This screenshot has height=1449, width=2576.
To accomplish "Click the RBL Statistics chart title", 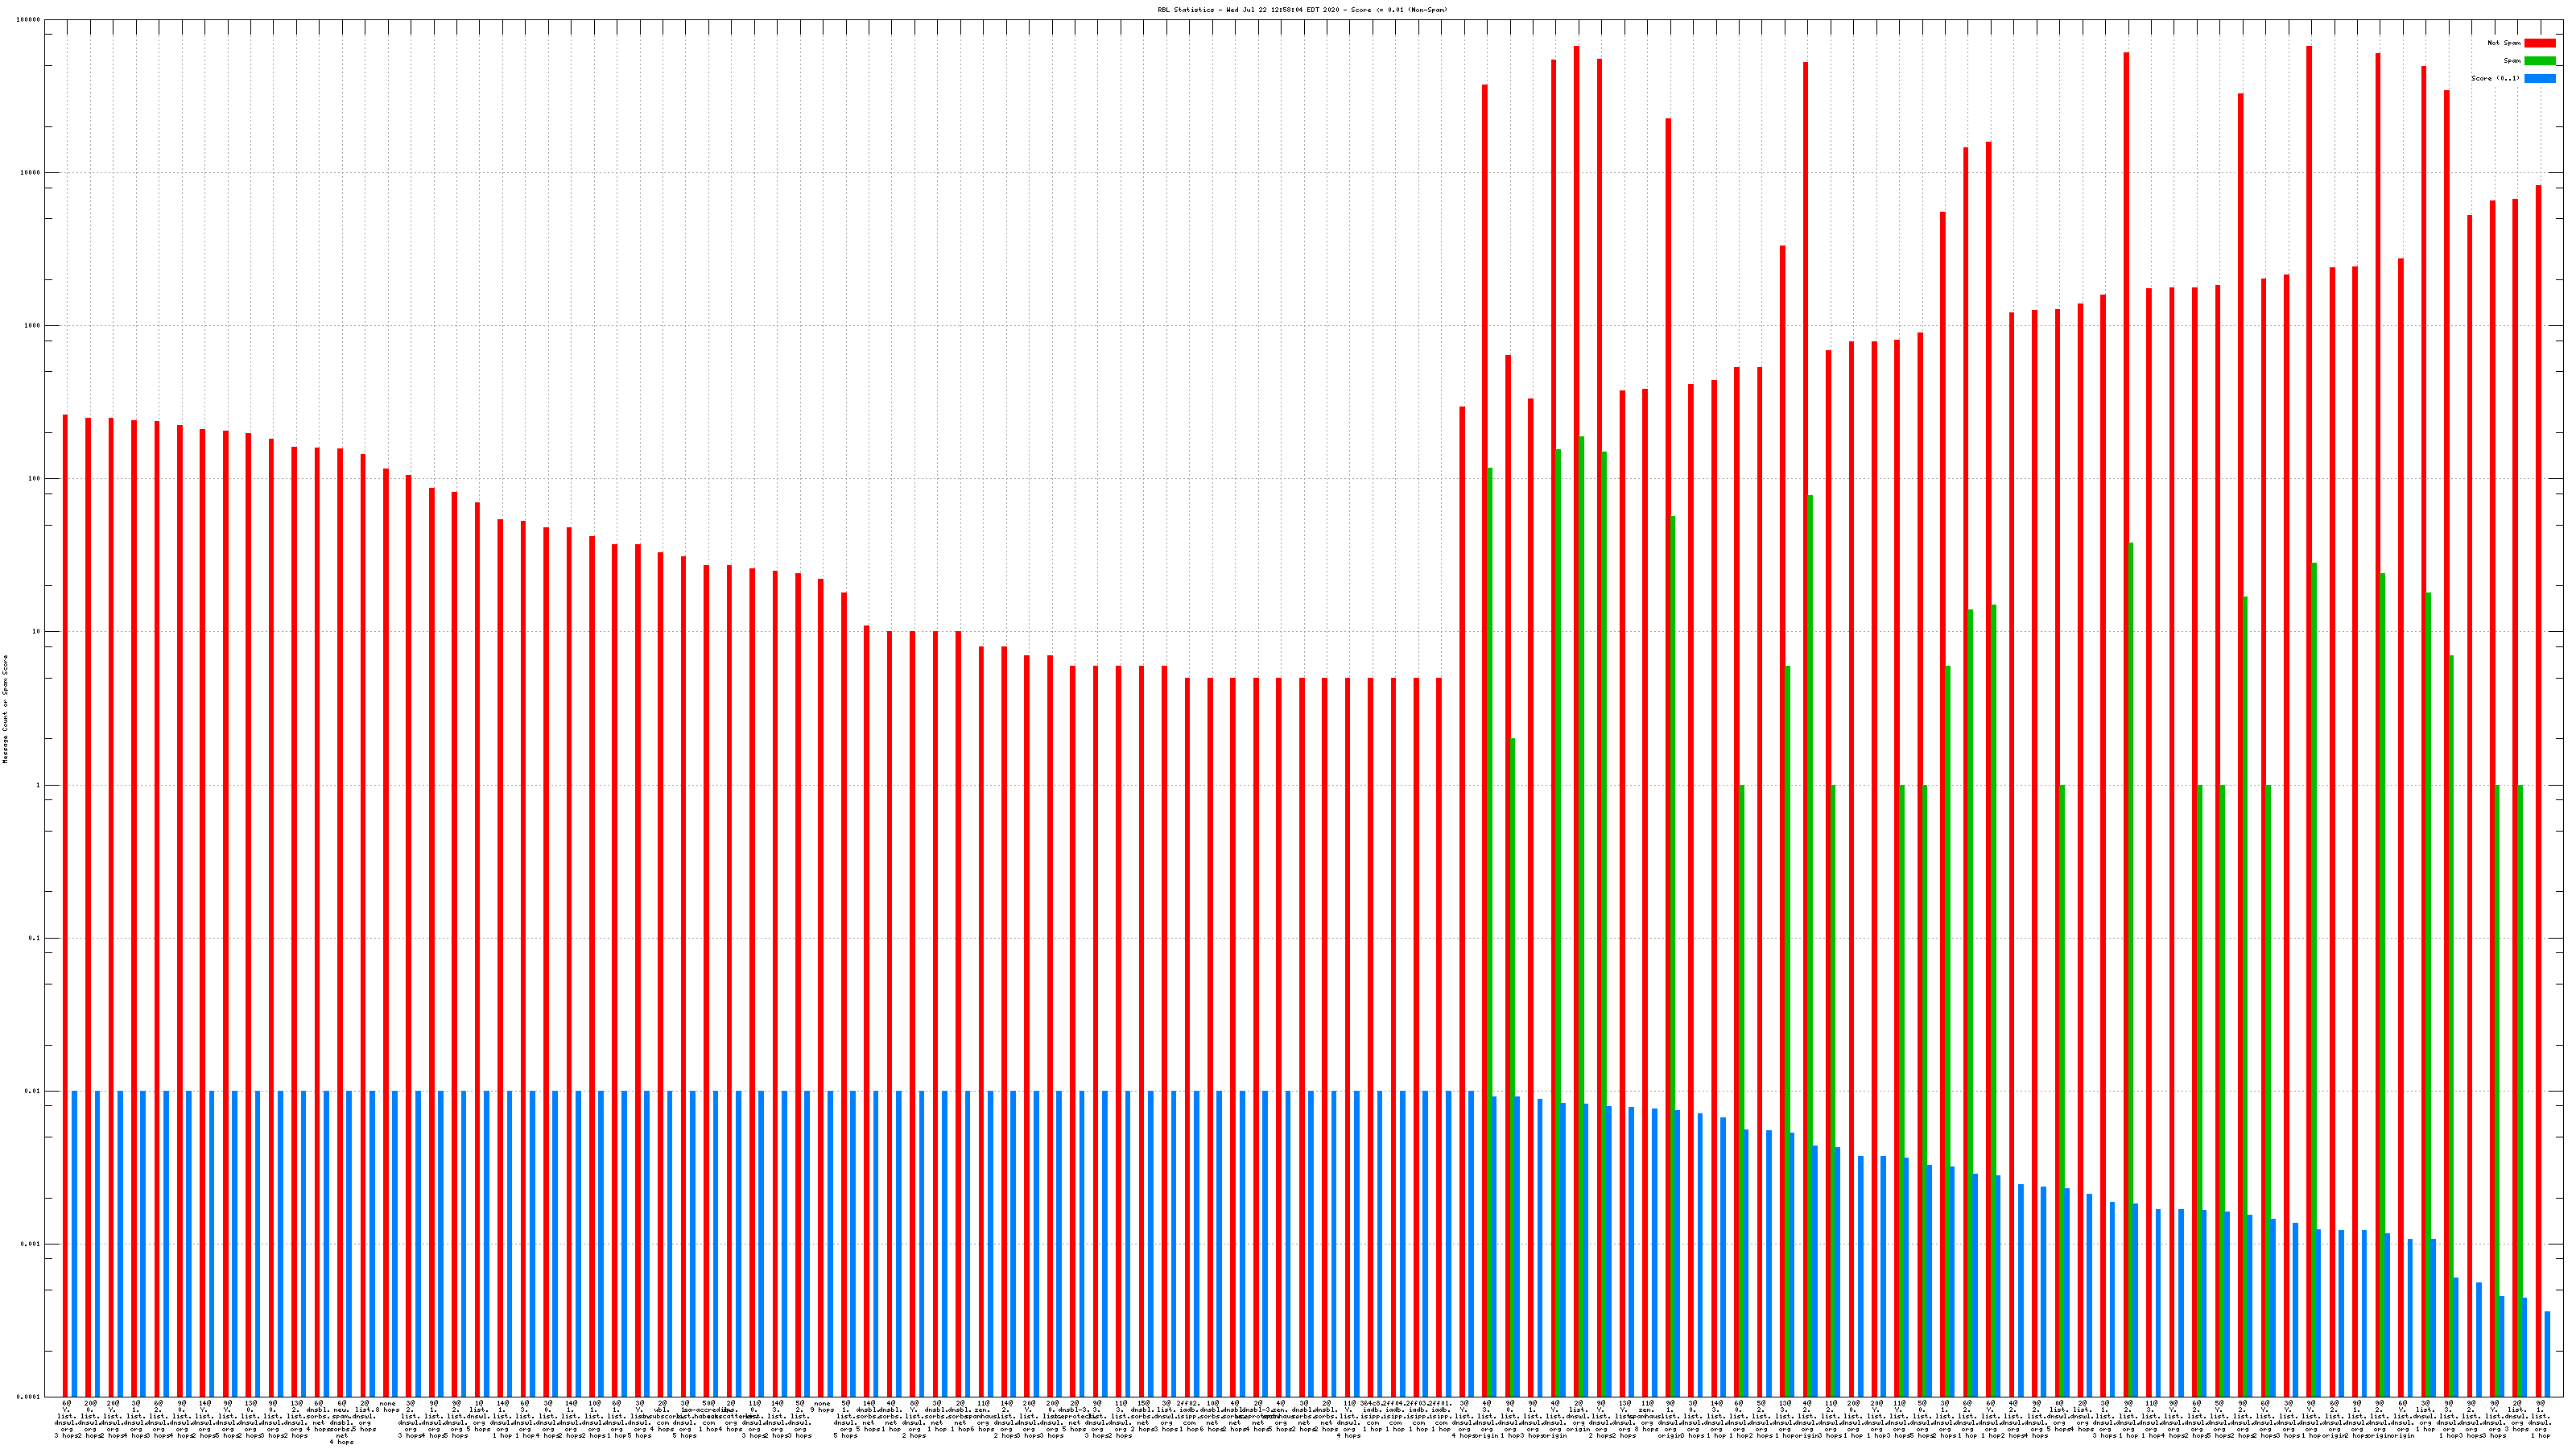I will (1302, 10).
